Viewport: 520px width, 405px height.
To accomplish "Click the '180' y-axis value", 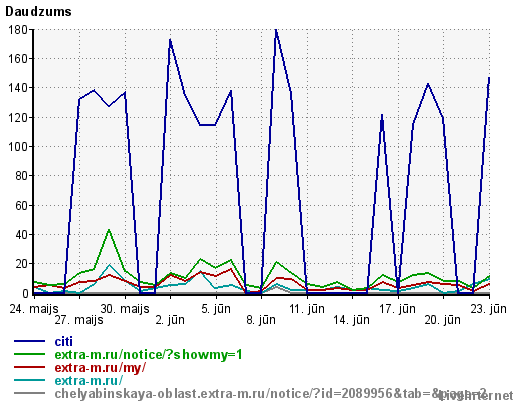I will (x=18, y=30).
